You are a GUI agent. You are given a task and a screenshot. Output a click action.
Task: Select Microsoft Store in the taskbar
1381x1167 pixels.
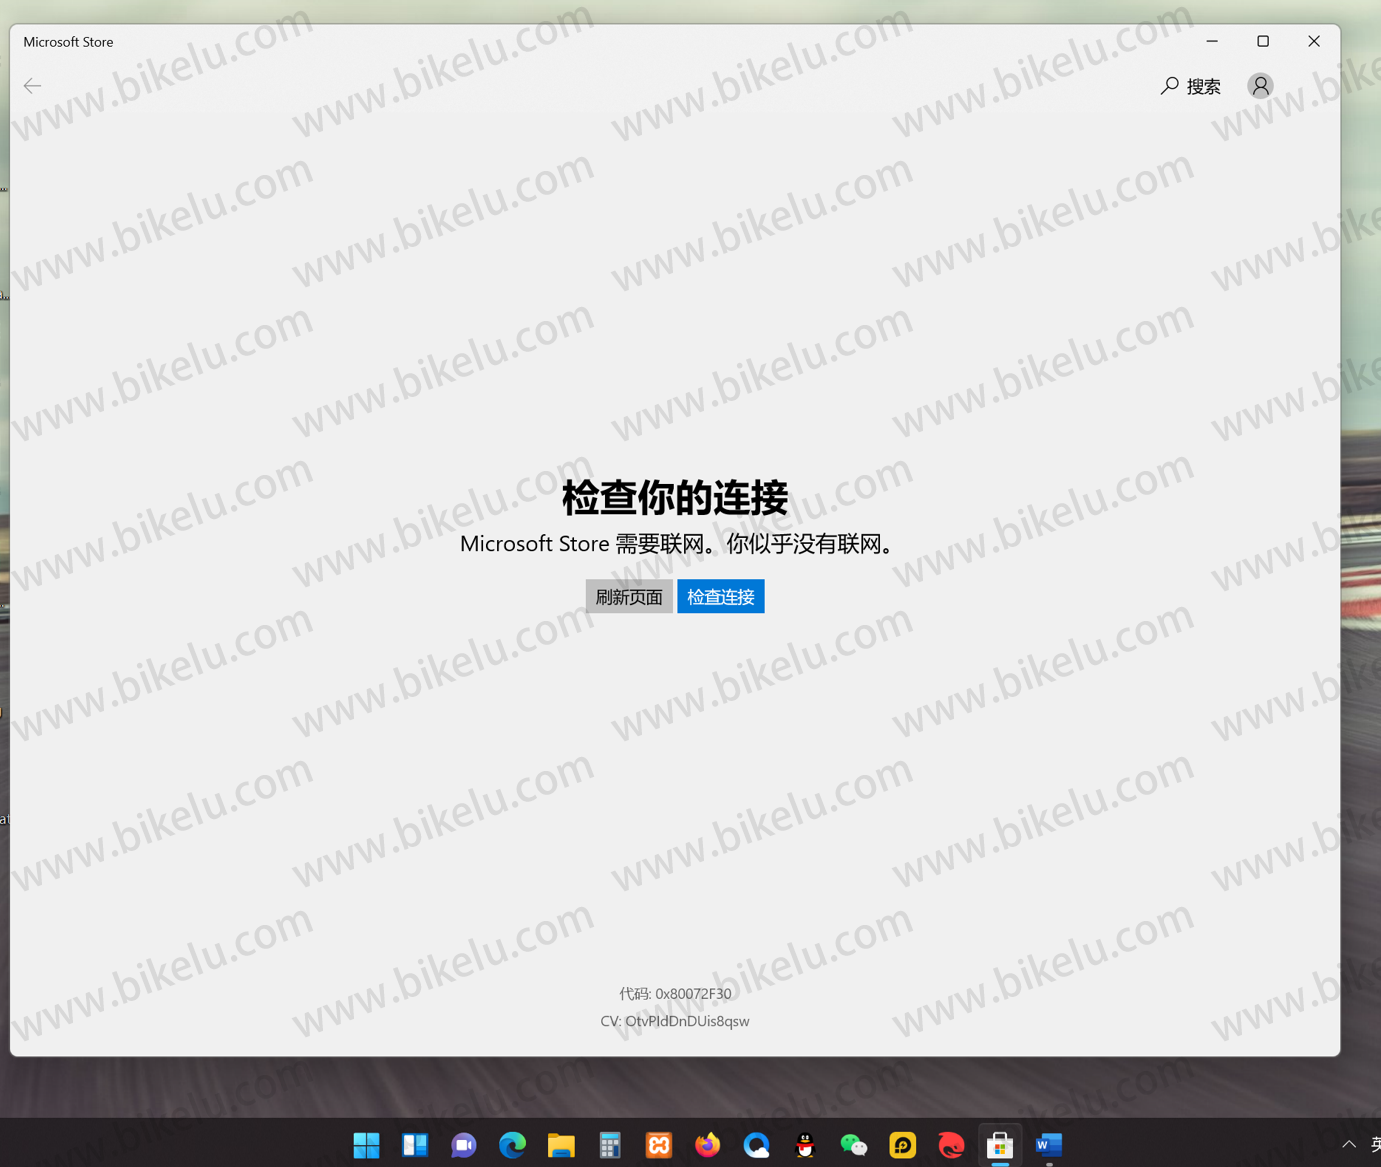point(1000,1145)
